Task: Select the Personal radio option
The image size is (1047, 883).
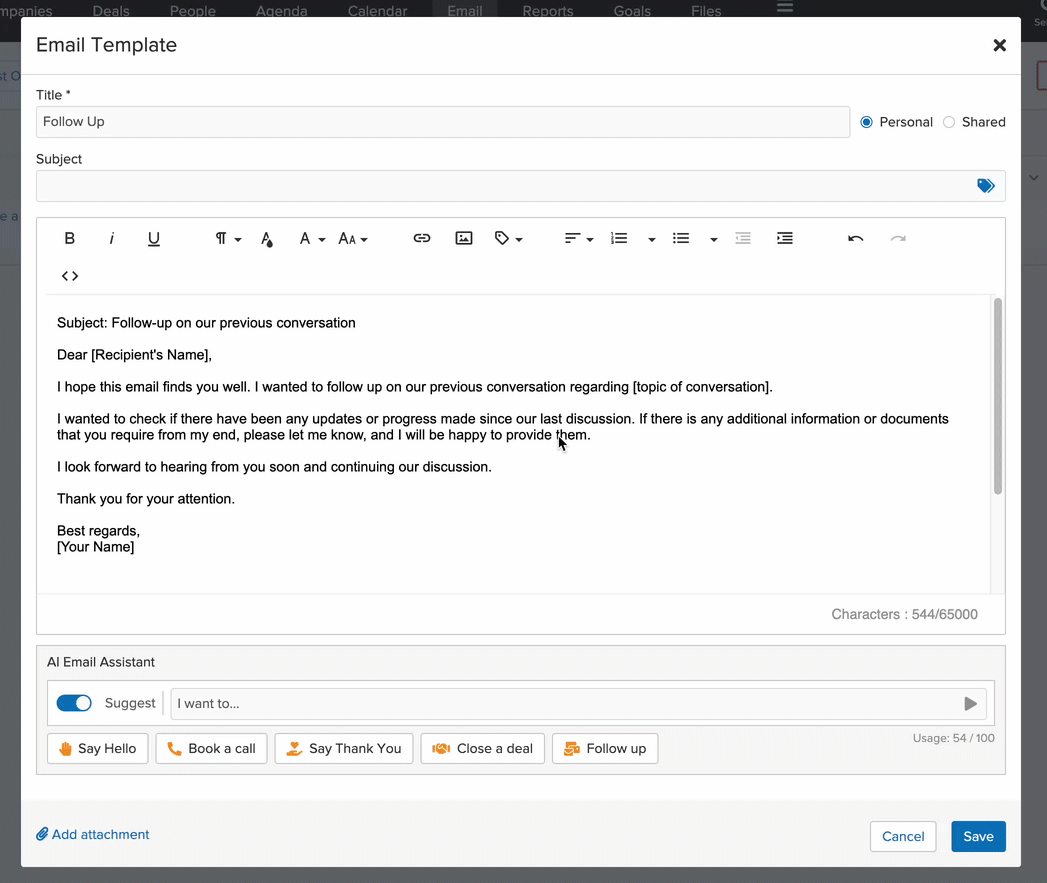Action: tap(867, 122)
